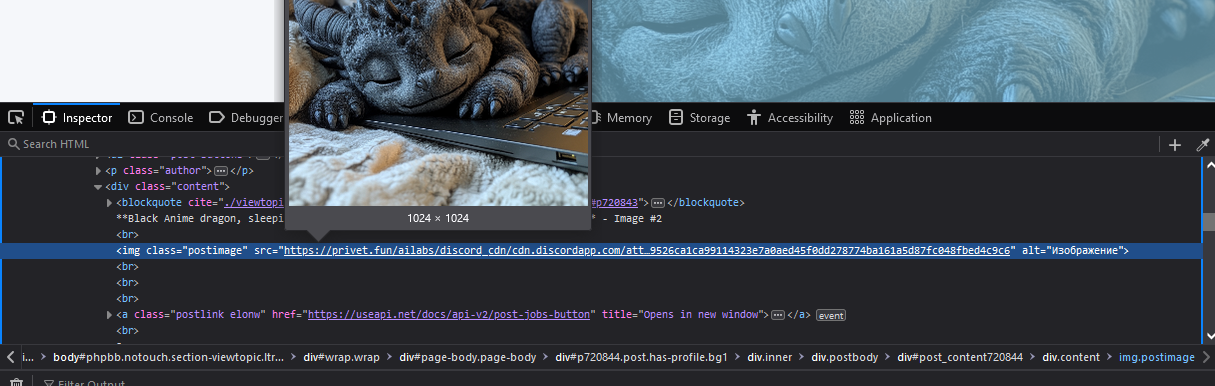Open the Accessibility tab
The width and height of the screenshot is (1215, 386).
tap(789, 117)
